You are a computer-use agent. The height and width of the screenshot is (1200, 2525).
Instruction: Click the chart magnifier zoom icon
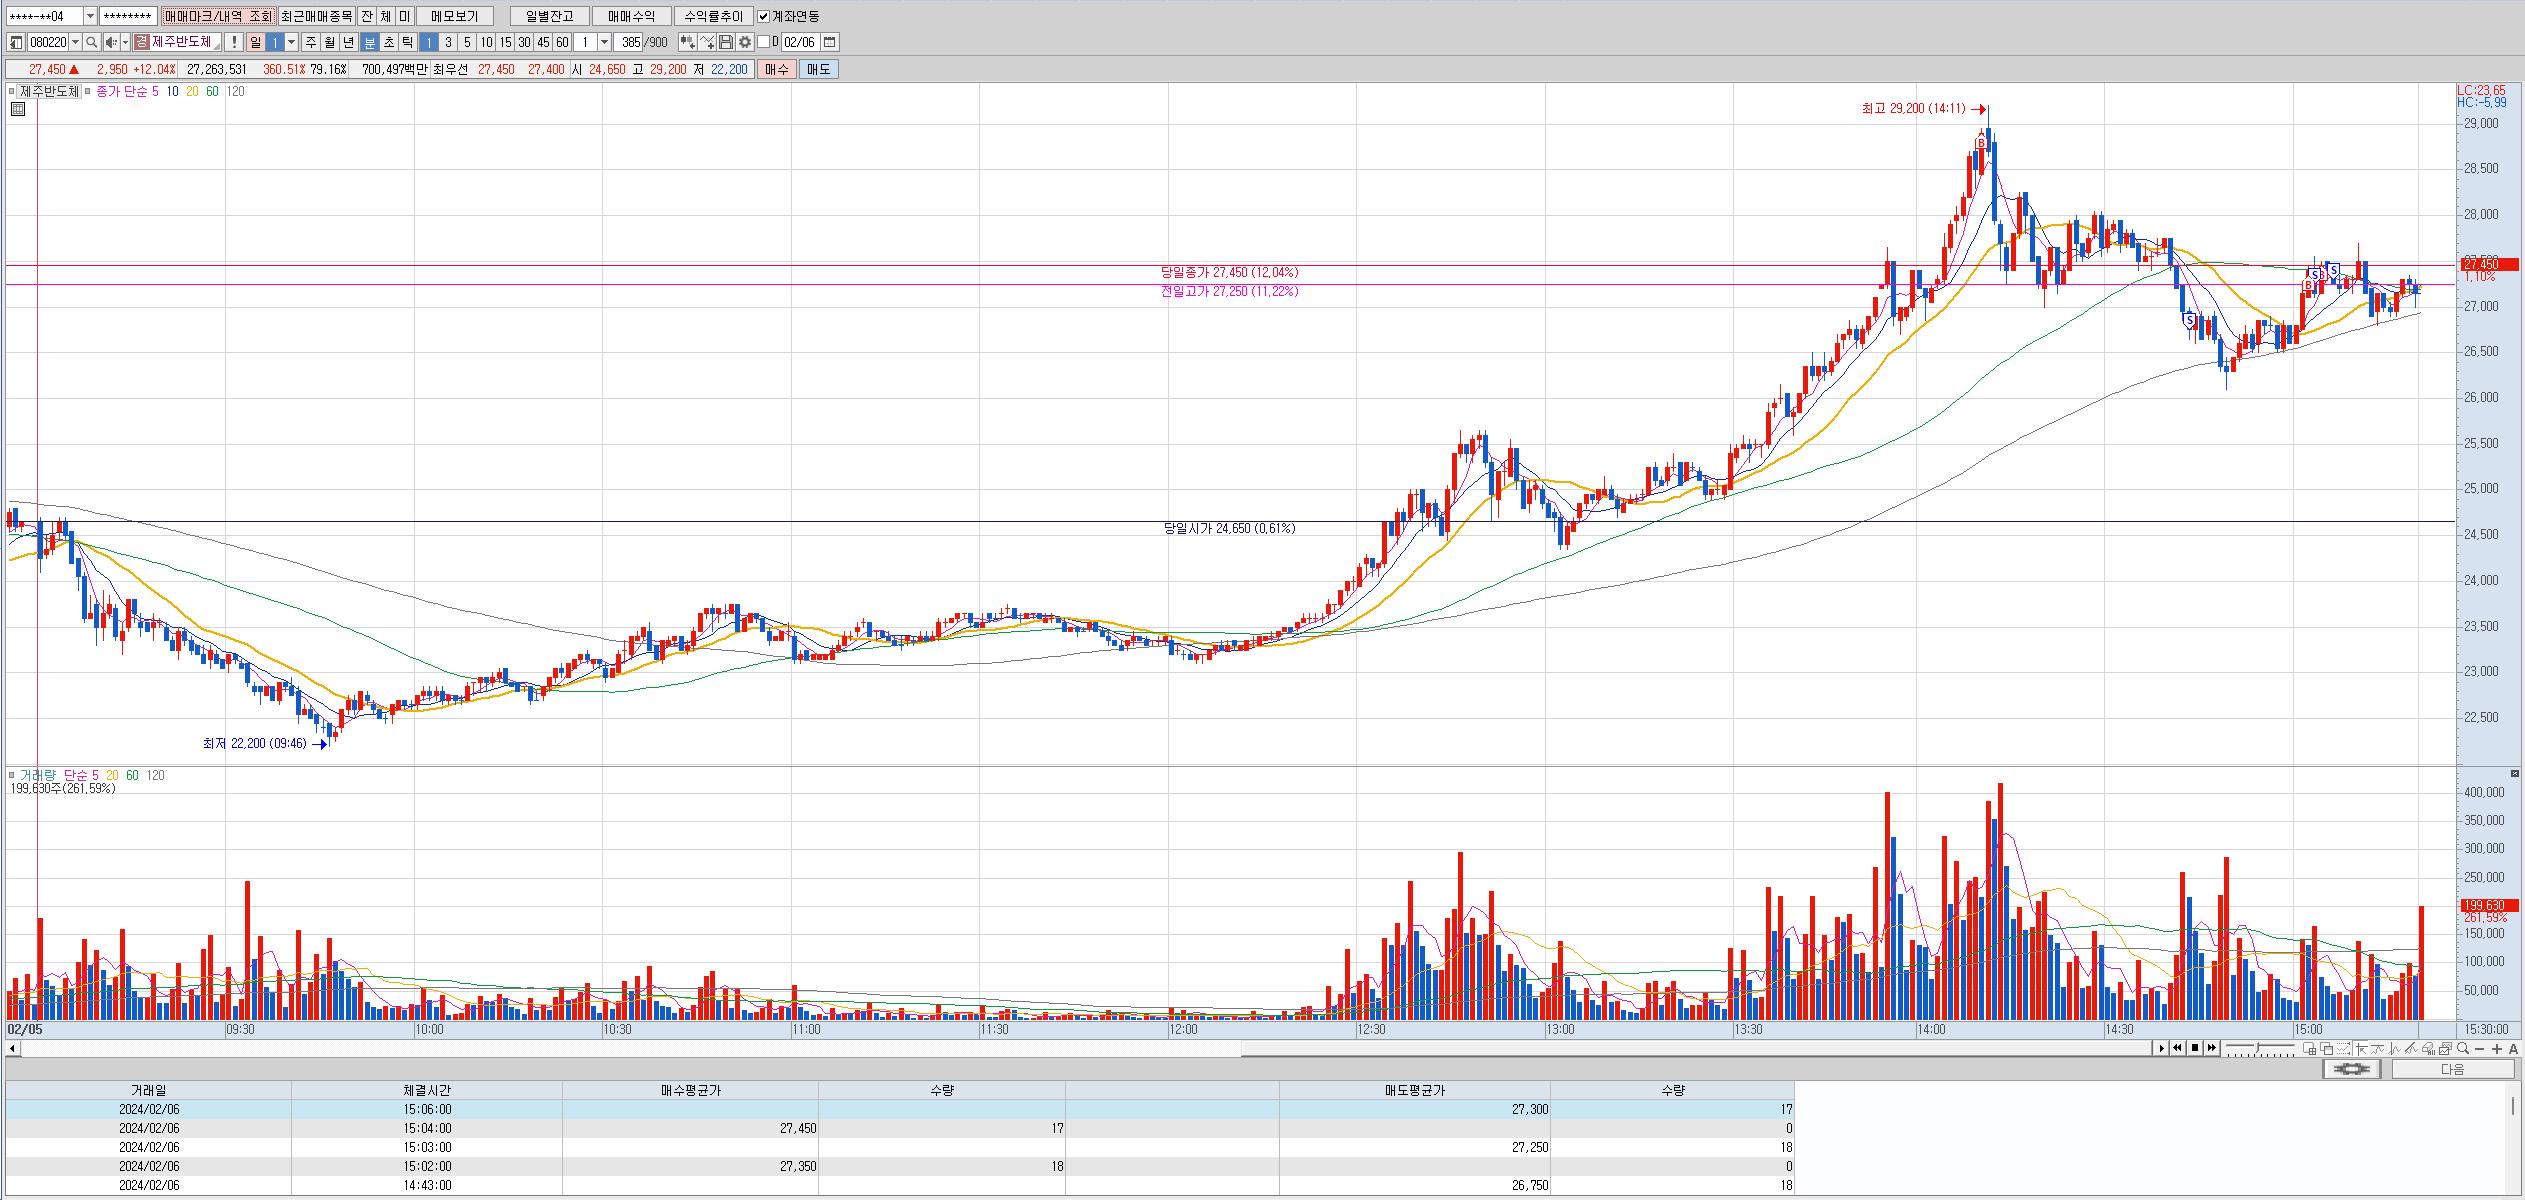click(2463, 1048)
